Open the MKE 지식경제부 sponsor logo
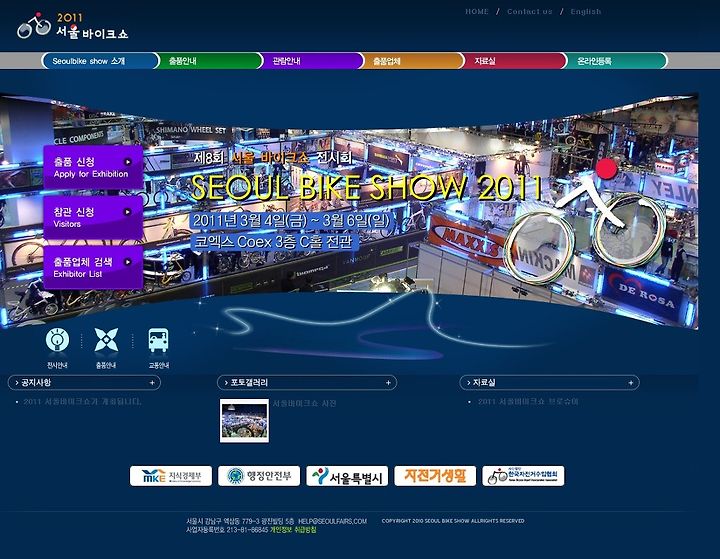The image size is (720, 559). [171, 476]
